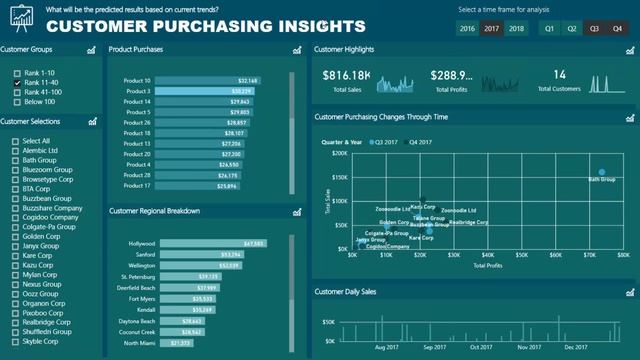Viewport: 640px width, 360px height.
Task: Choose the Q2 quarter button
Action: point(572,29)
